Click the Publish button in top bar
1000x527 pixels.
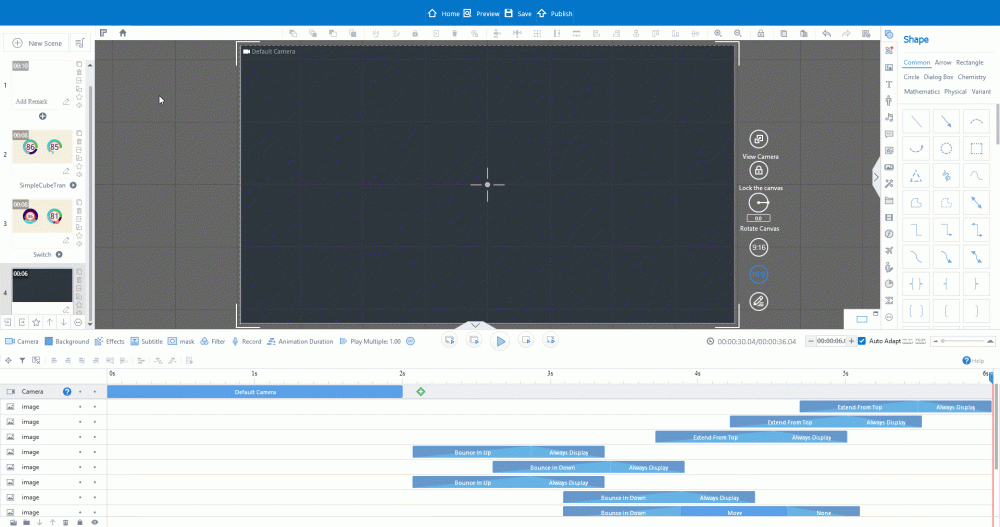(x=555, y=14)
